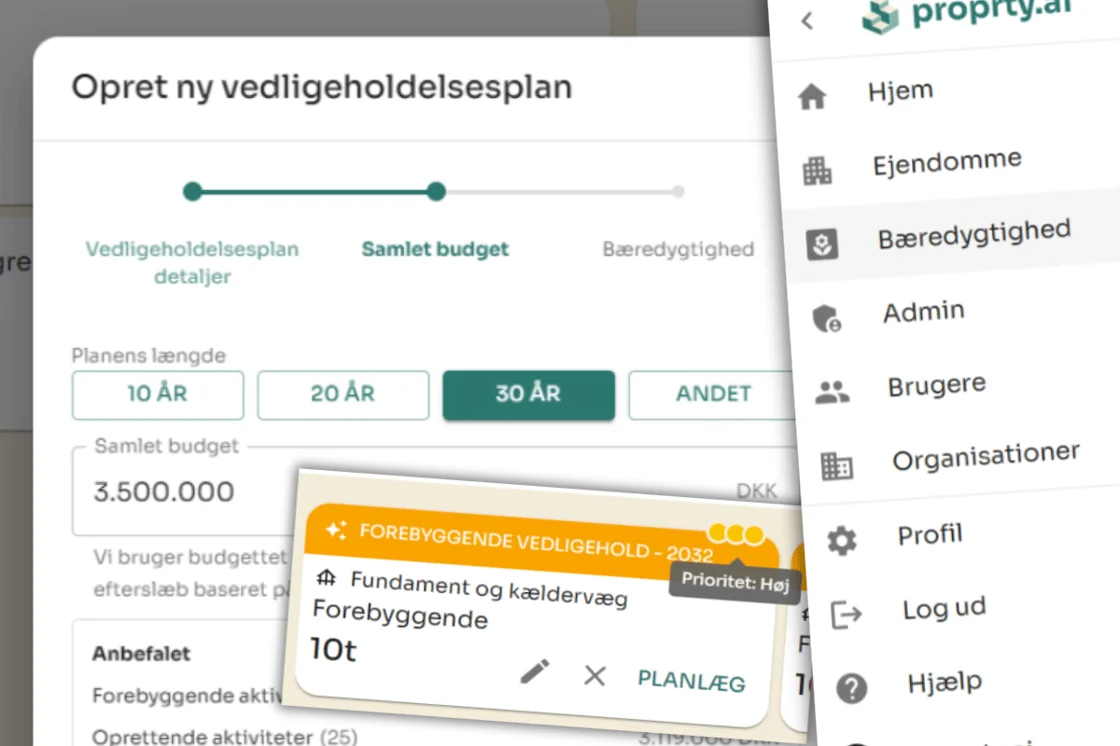Select the 10 ÅR plan length

(158, 394)
